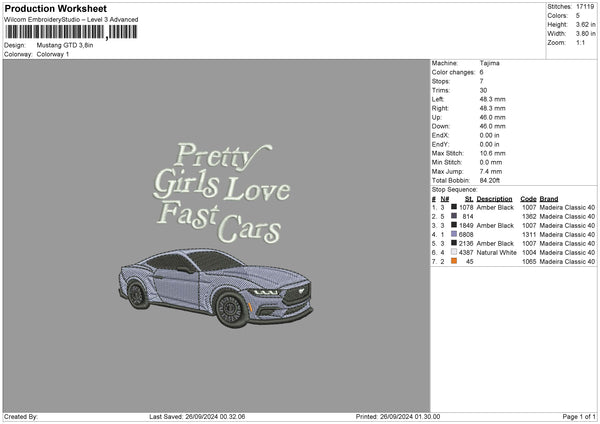Click 'Page 1 of 1' in footer
600x424 pixels.
click(x=579, y=416)
